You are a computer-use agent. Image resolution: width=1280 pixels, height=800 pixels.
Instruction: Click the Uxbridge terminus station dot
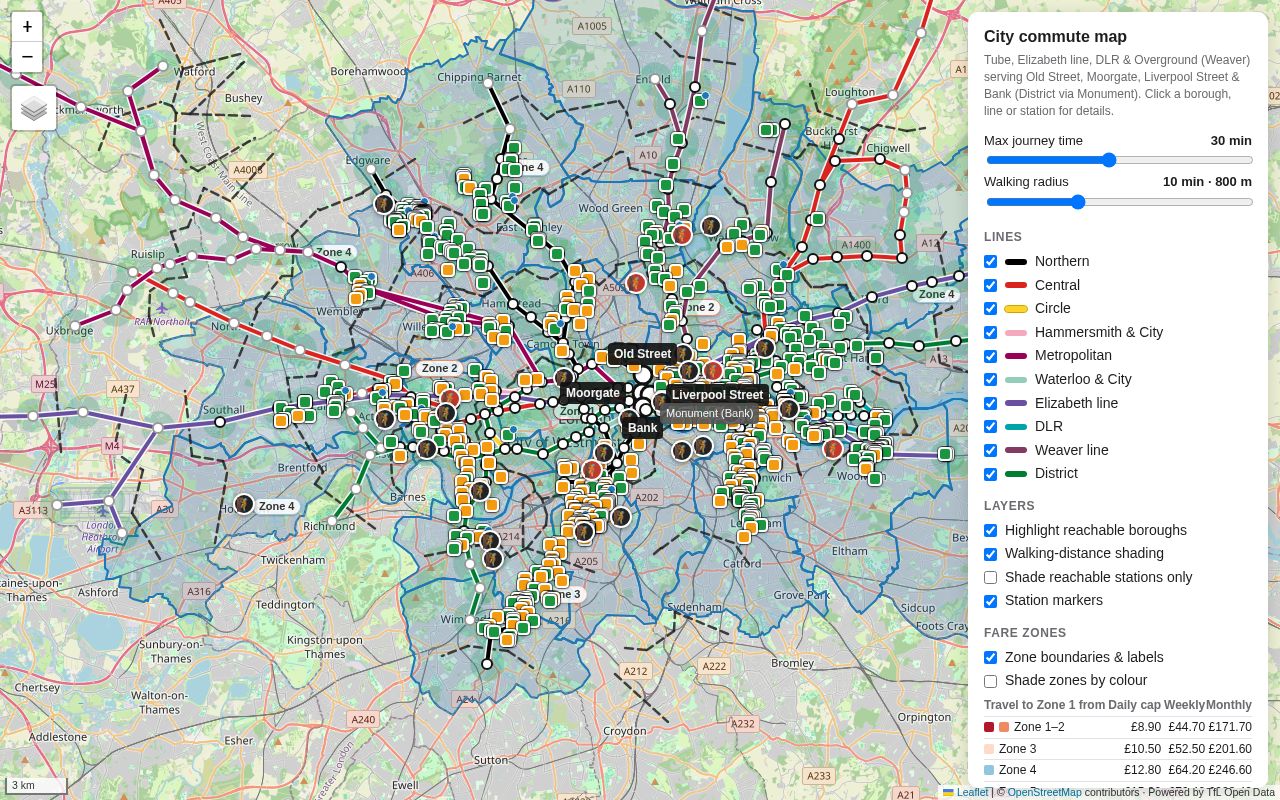[75, 327]
